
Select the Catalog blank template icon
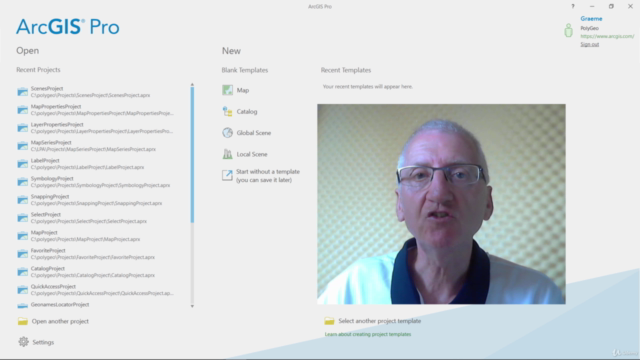227,111
